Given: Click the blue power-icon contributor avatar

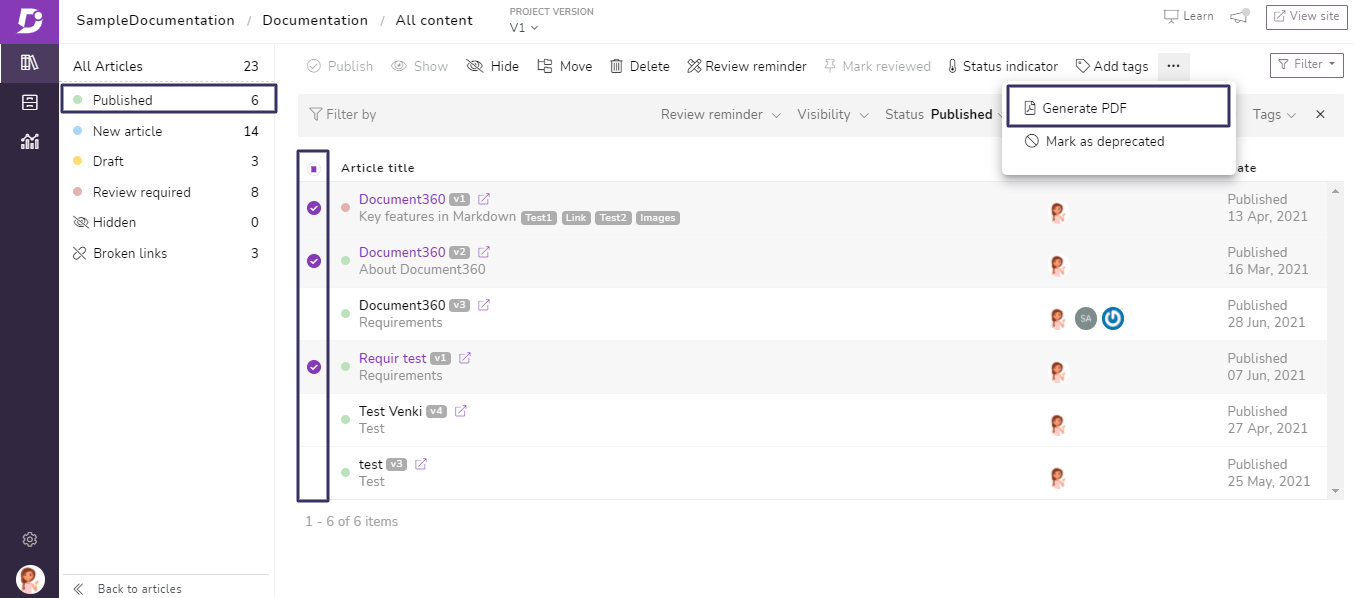Looking at the screenshot, I should 1113,318.
